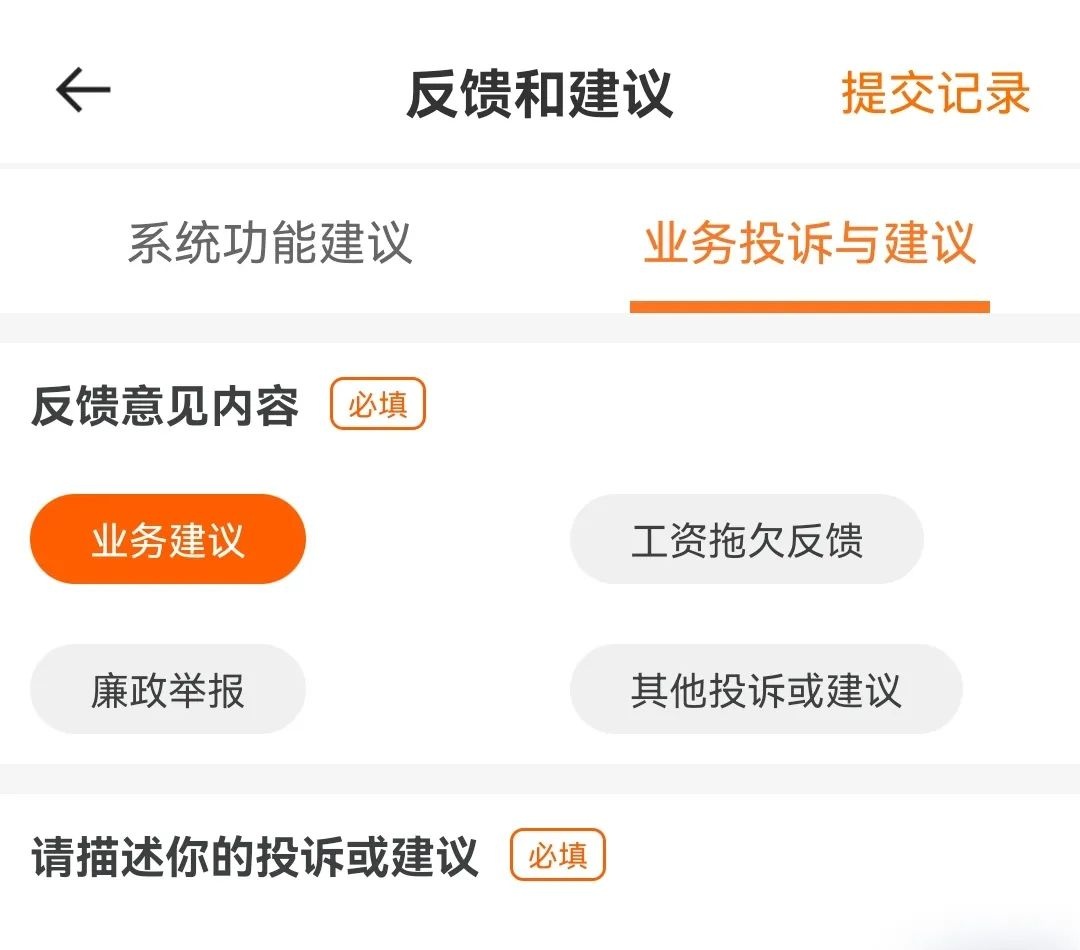
Task: Select the 工资拖欠反馈 option
Action: tap(746, 540)
